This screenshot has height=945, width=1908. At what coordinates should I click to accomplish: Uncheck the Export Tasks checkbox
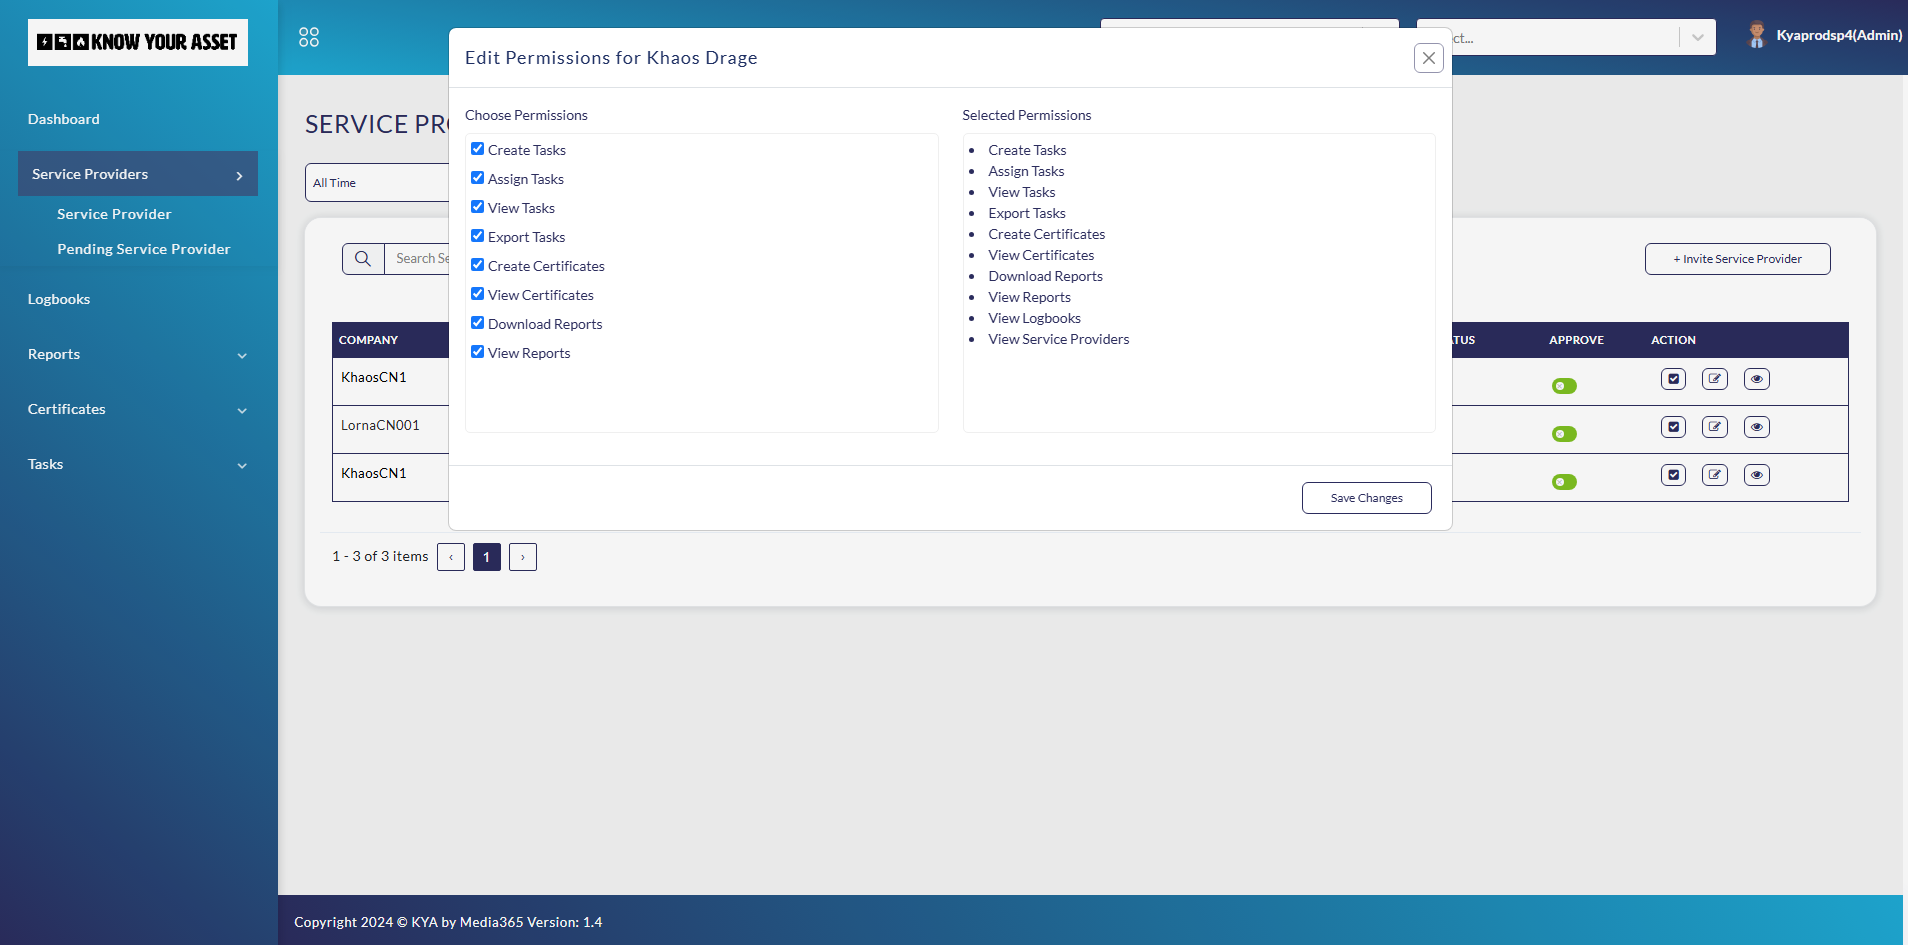477,236
